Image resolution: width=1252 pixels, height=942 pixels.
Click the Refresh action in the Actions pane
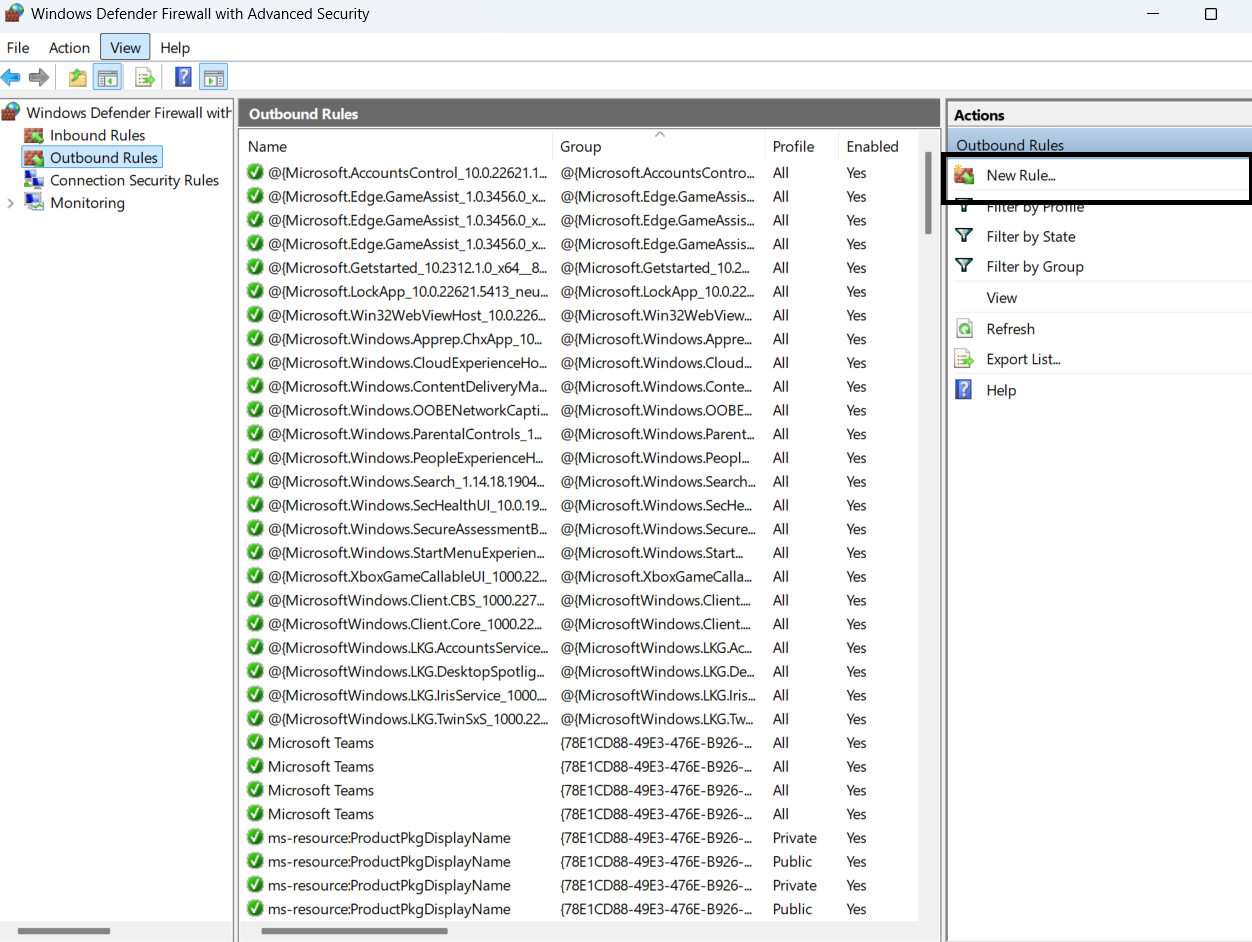1010,329
